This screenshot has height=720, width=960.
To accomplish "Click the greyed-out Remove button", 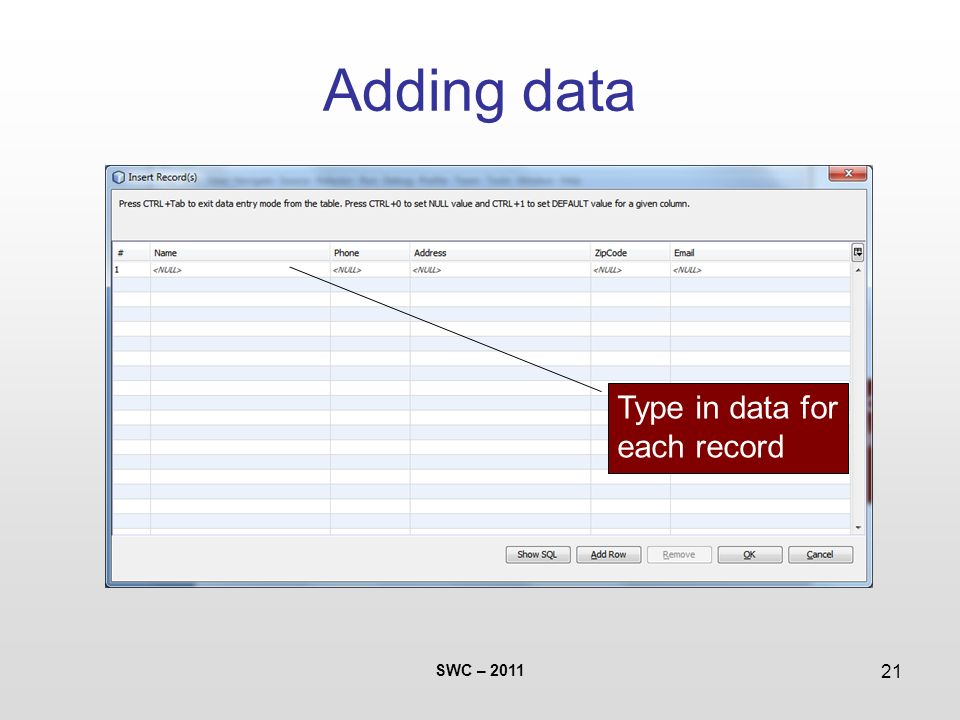I will pyautogui.click(x=679, y=555).
